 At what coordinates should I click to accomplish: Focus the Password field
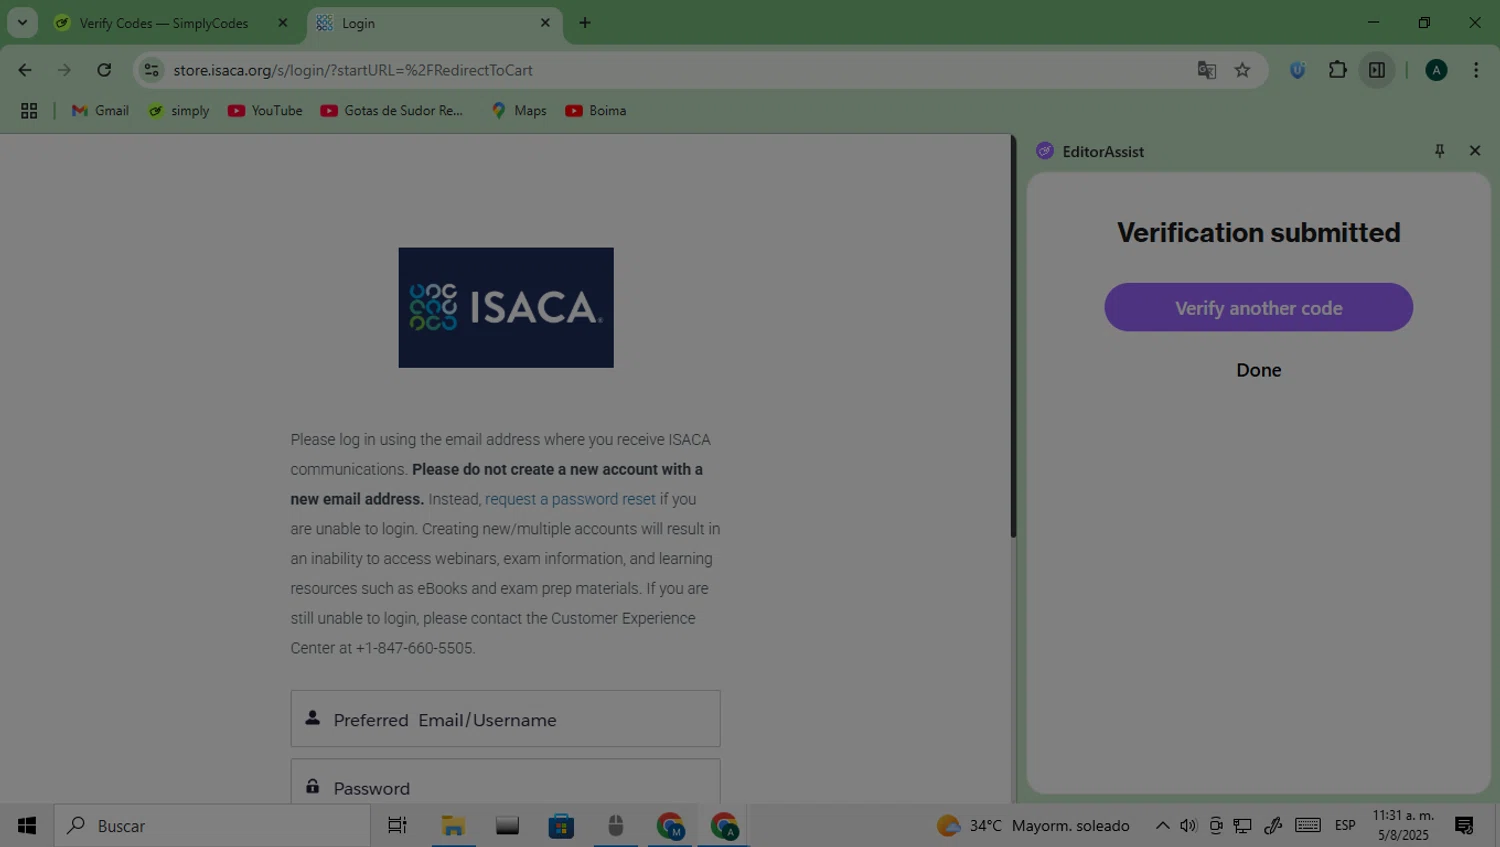point(506,782)
